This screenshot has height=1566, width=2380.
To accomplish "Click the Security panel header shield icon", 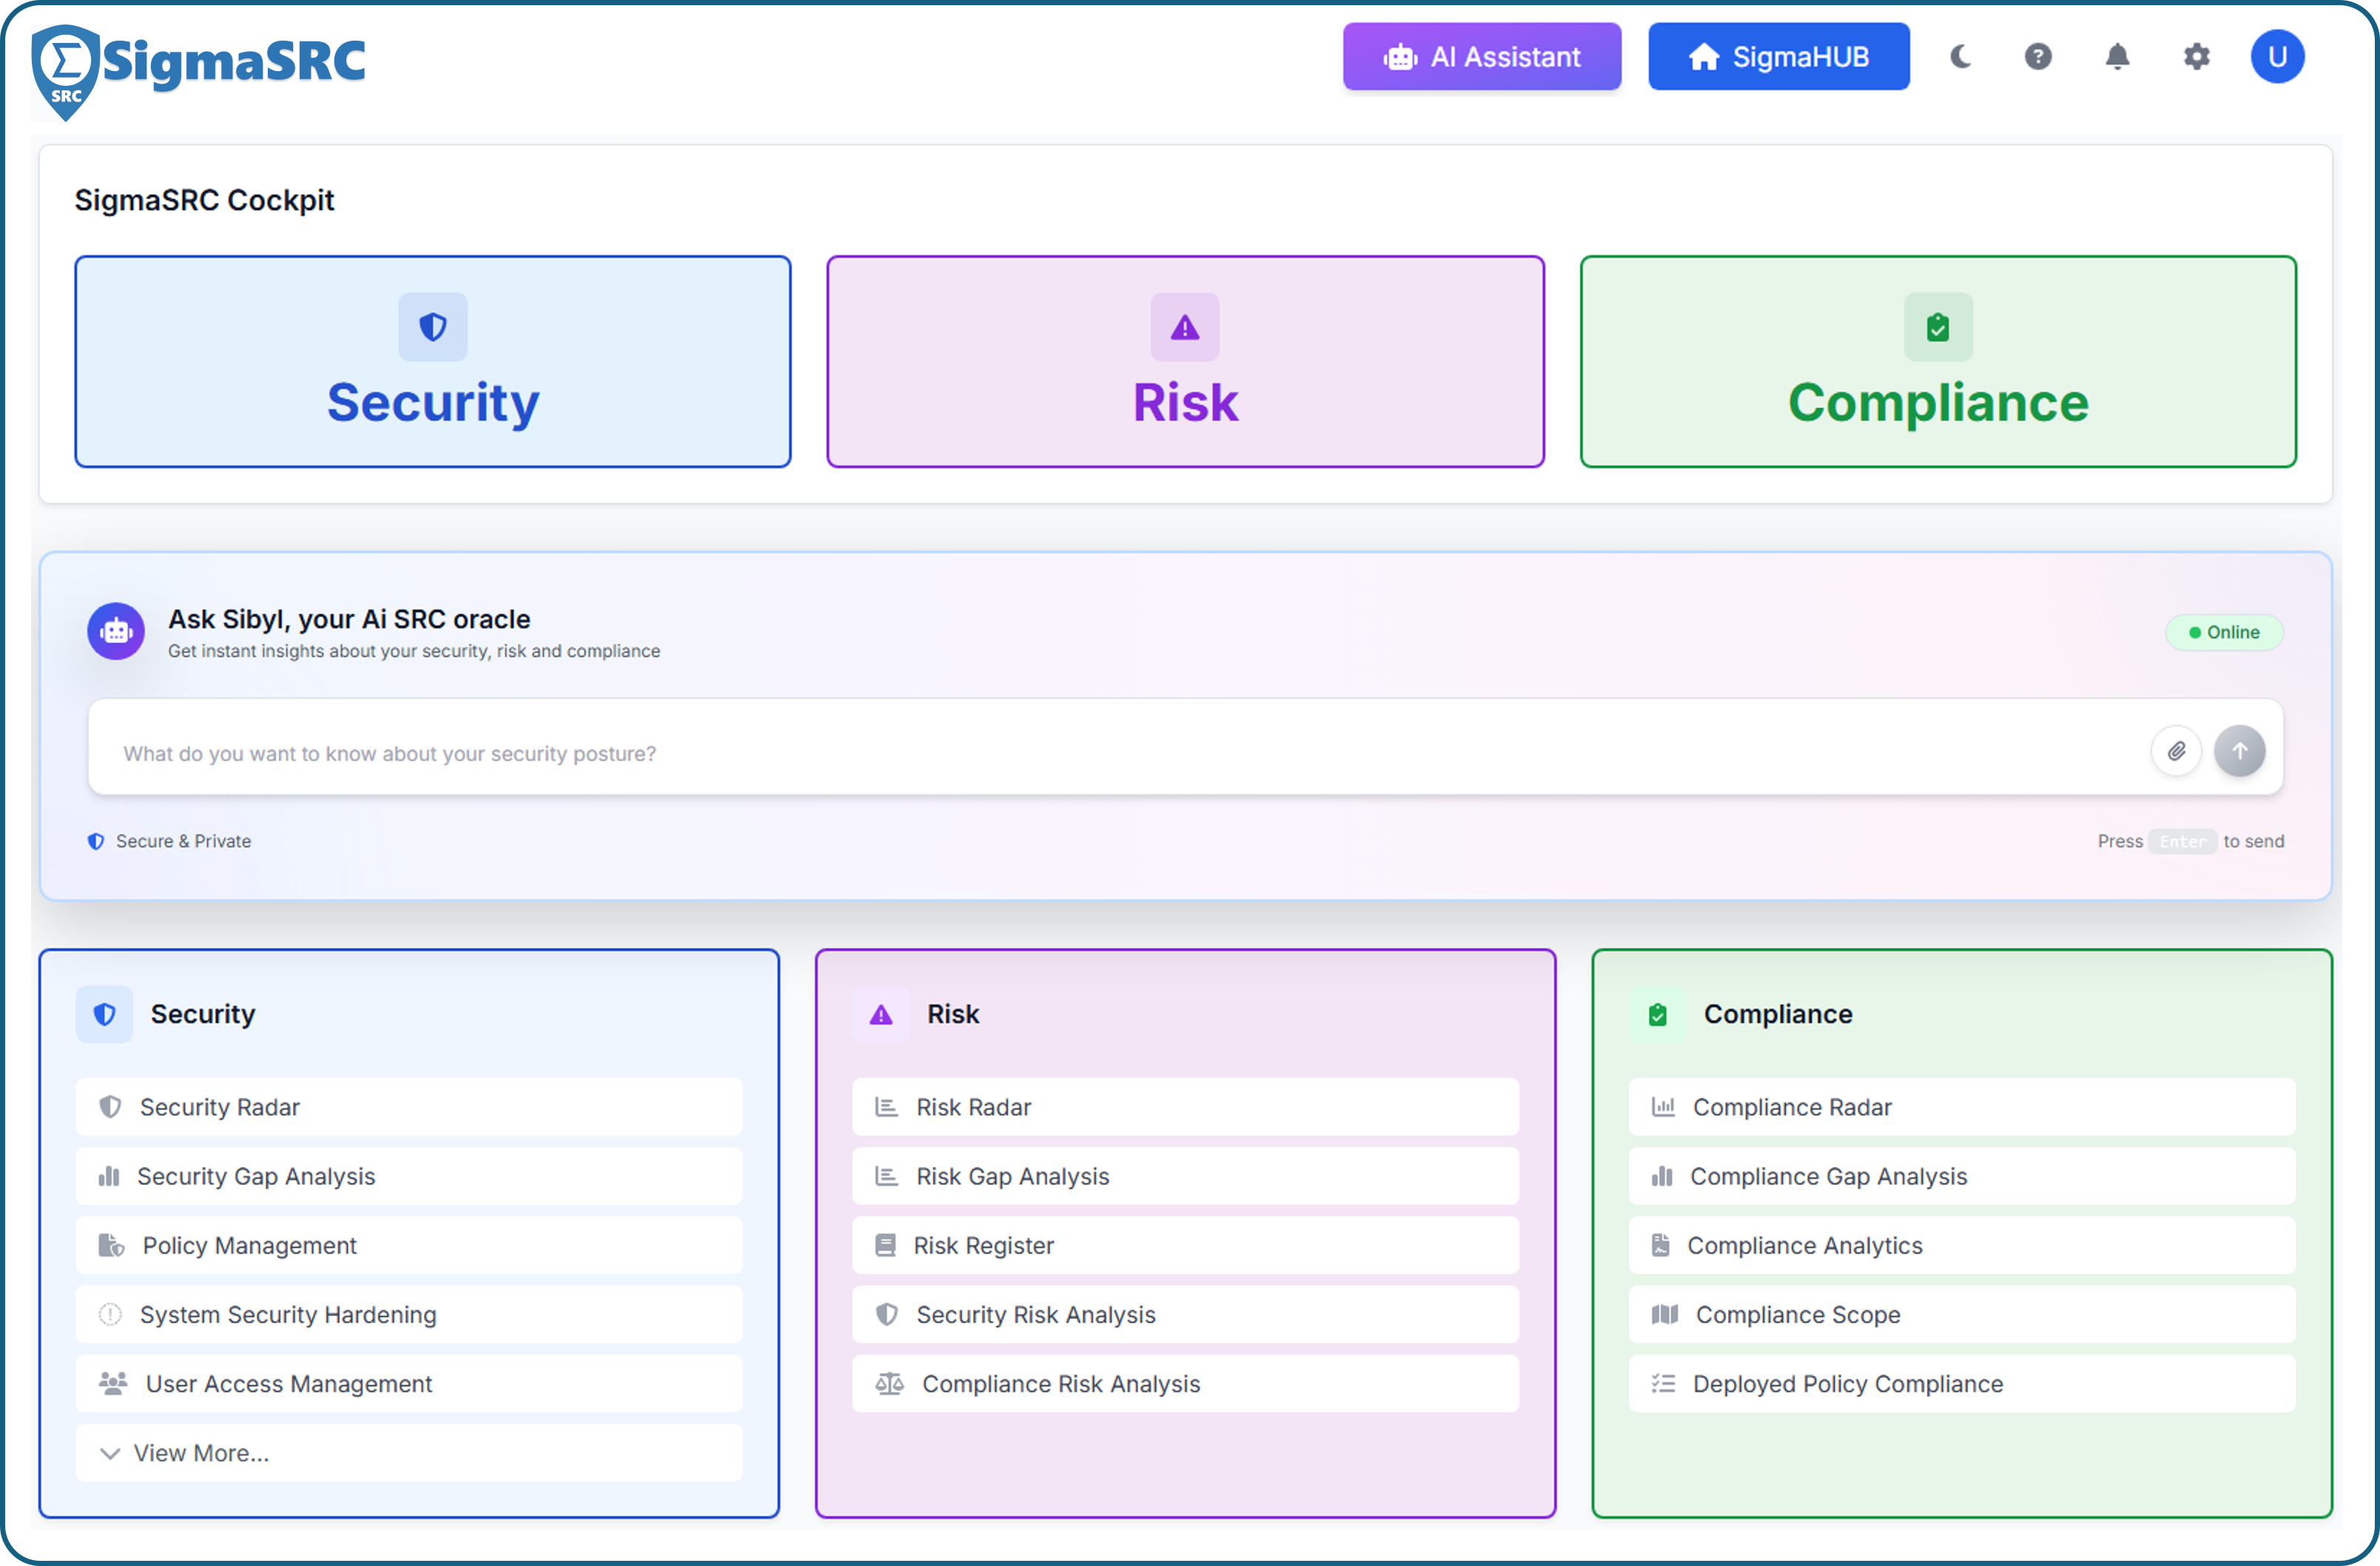I will point(105,1015).
